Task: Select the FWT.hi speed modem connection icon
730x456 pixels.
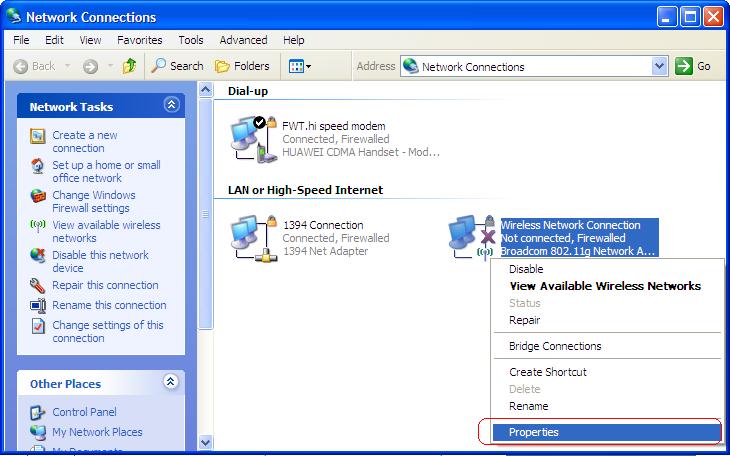Action: [x=254, y=139]
